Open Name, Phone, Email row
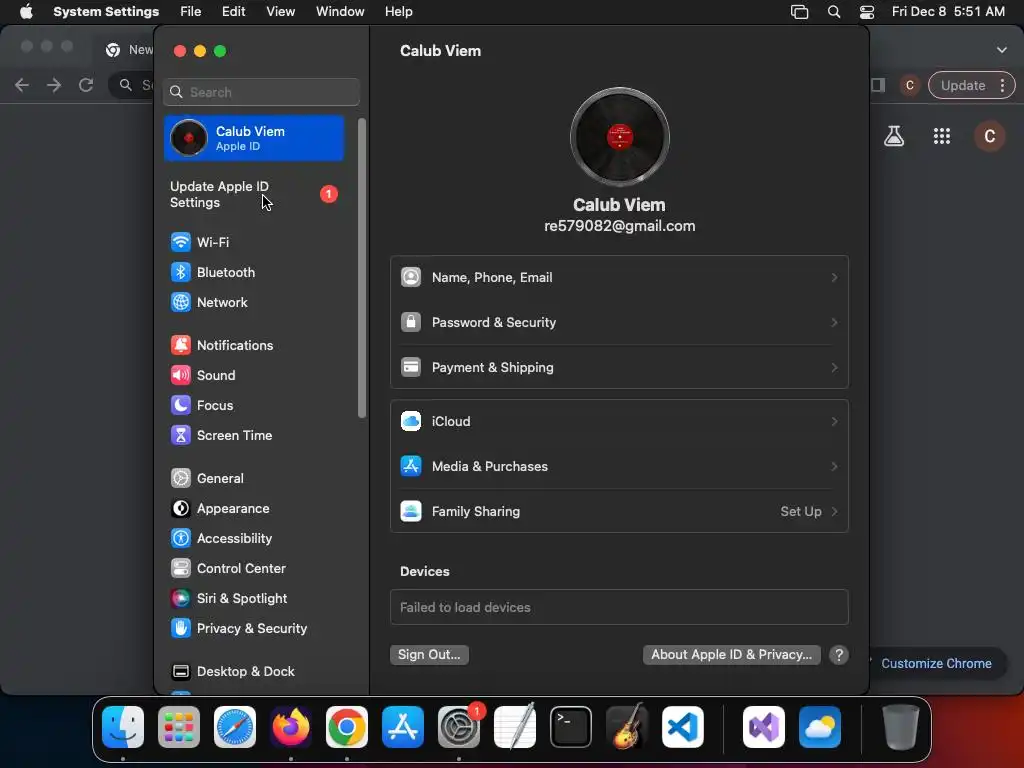The image size is (1024, 768). [619, 278]
